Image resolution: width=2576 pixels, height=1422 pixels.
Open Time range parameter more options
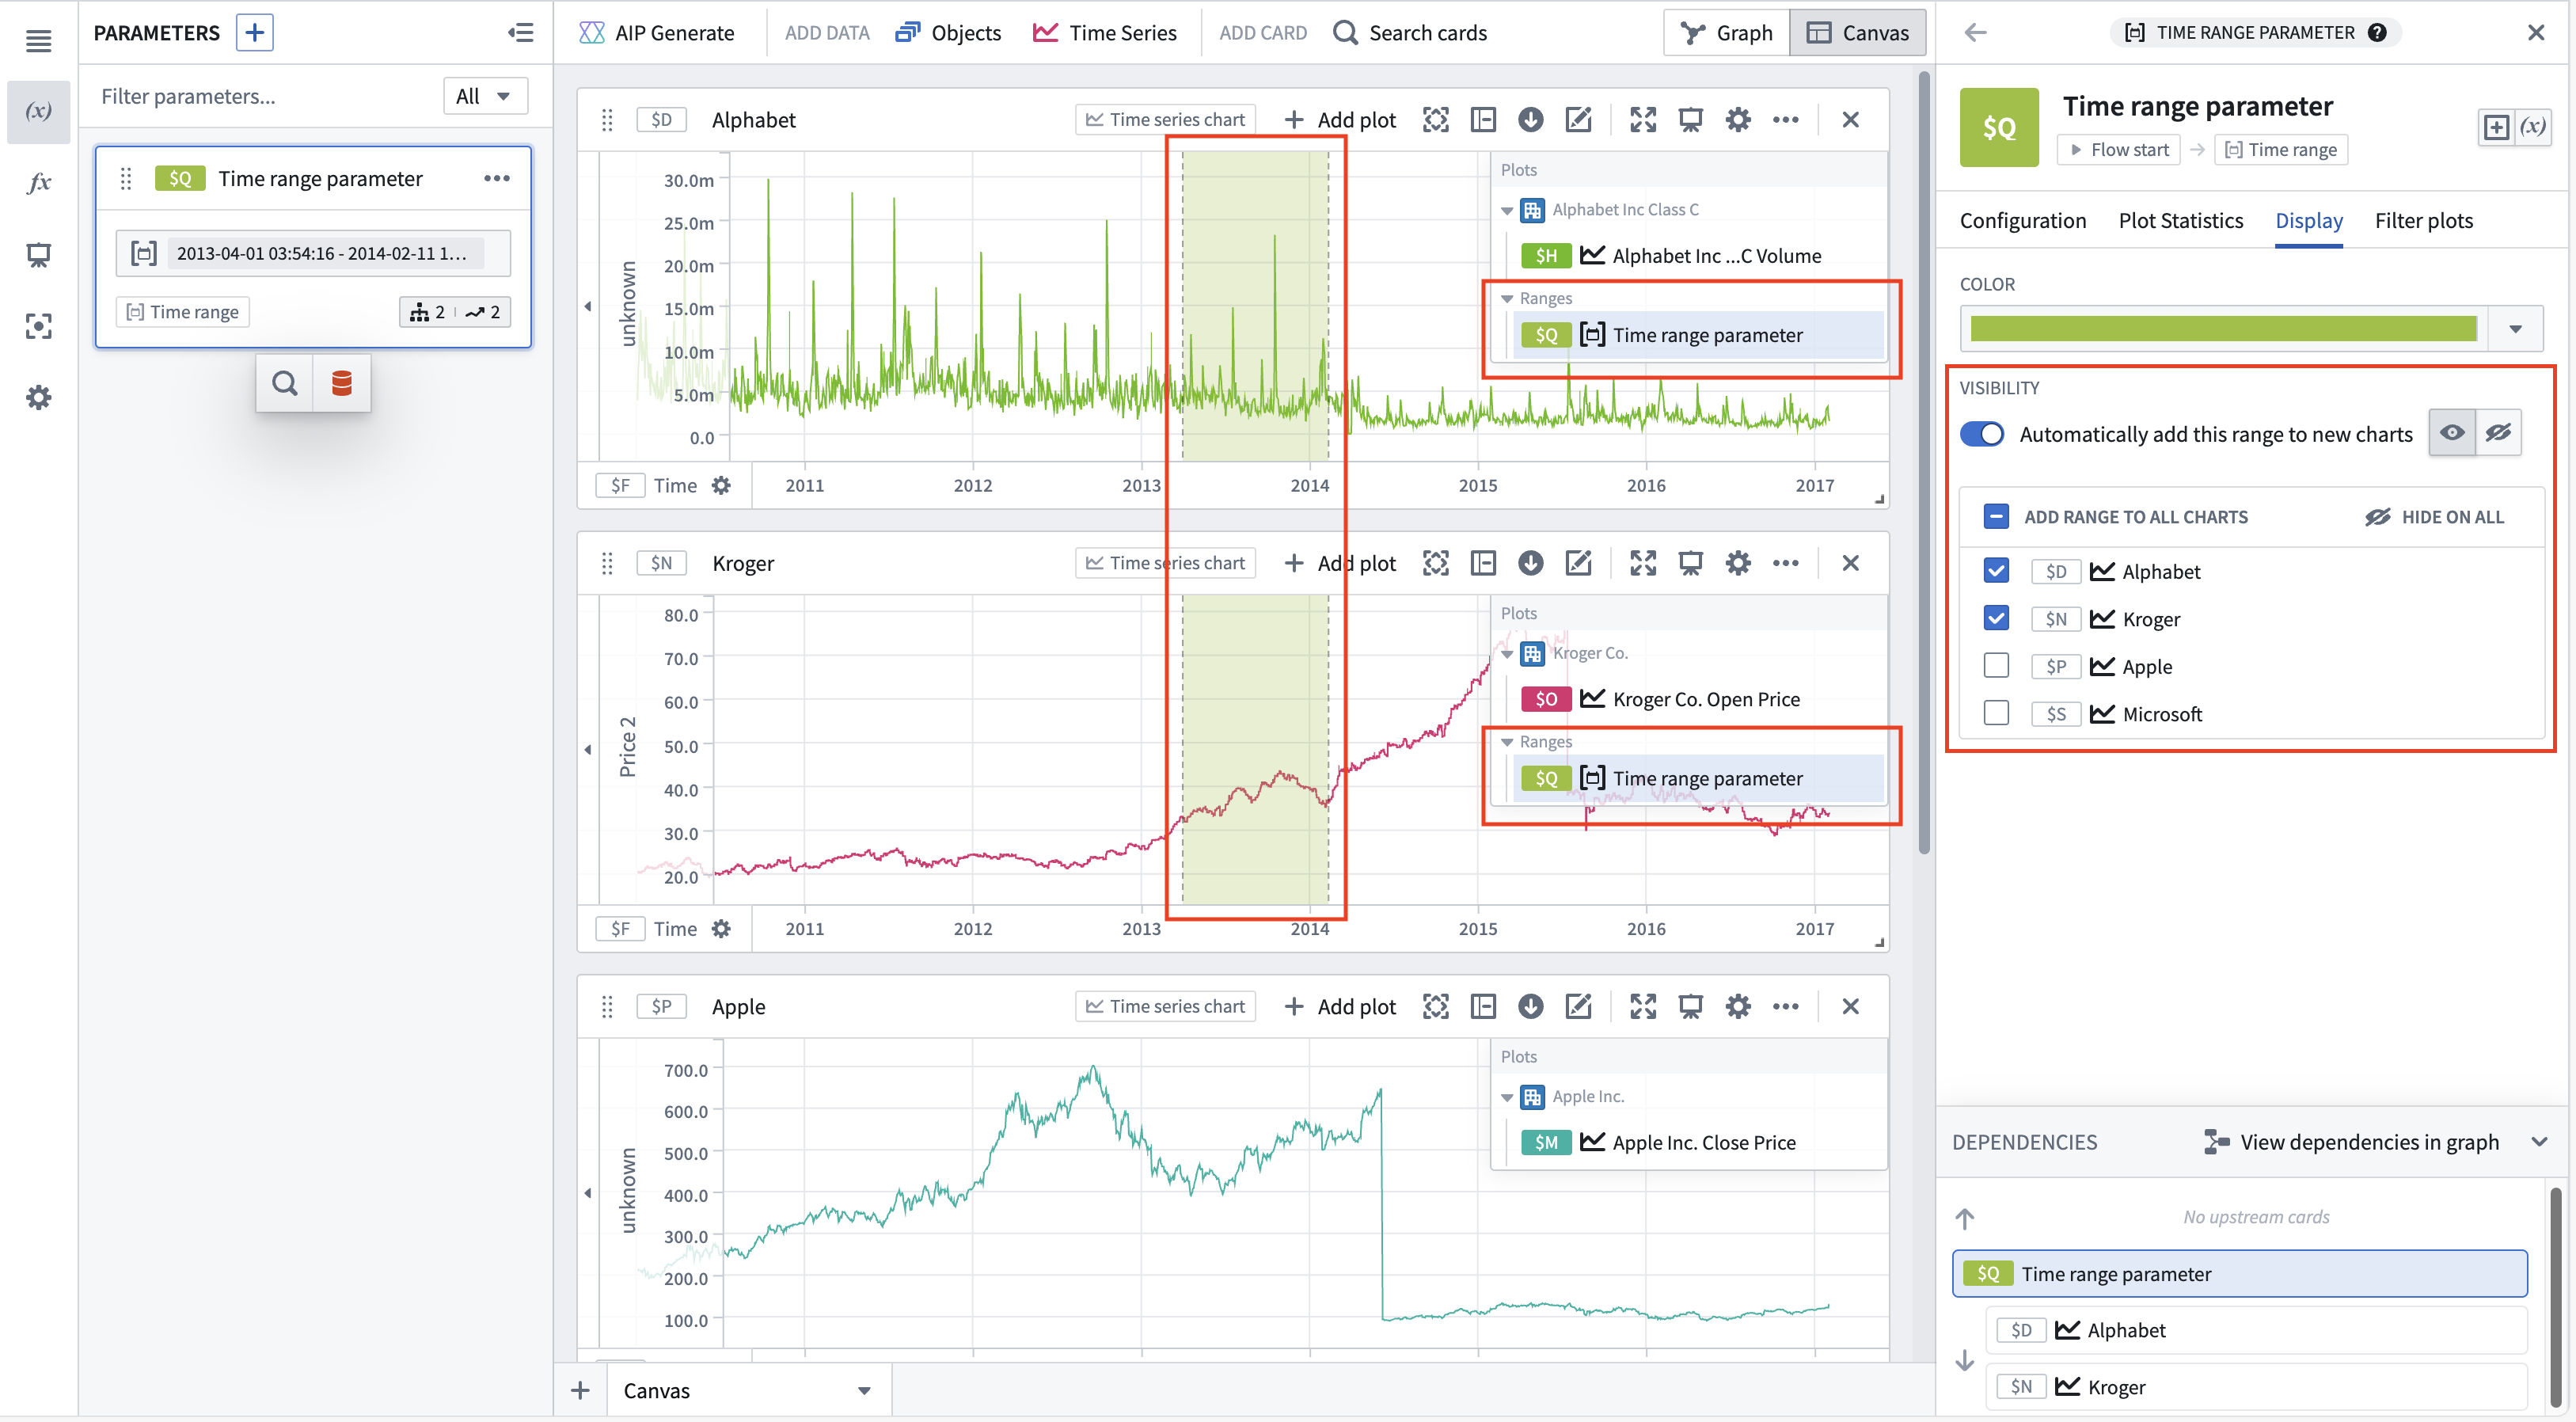[x=497, y=178]
